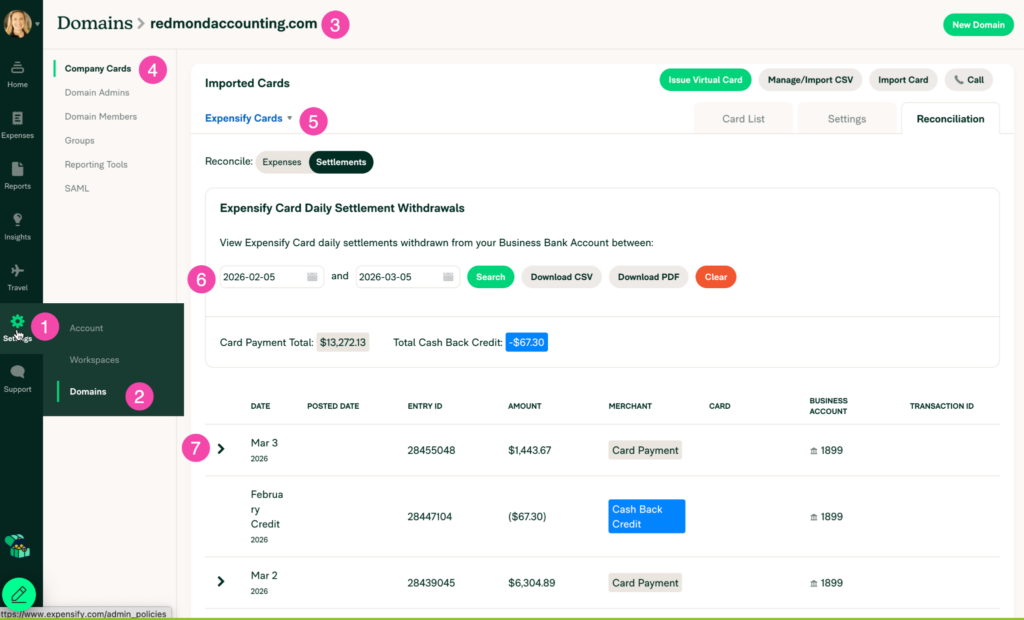Screen dimensions: 1024x620
Task: Click the Call button
Action: [968, 80]
